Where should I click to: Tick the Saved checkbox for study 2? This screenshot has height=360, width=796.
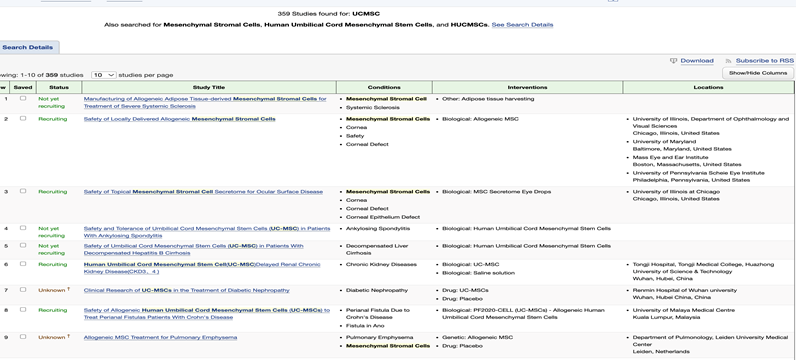[23, 118]
